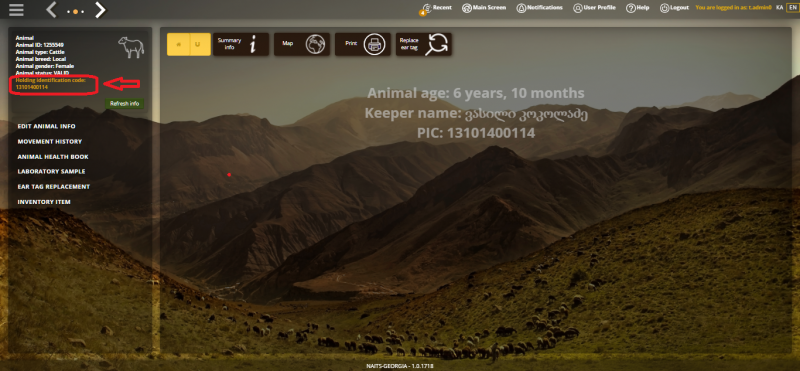Go forward with the right chevron arrow

[101, 10]
